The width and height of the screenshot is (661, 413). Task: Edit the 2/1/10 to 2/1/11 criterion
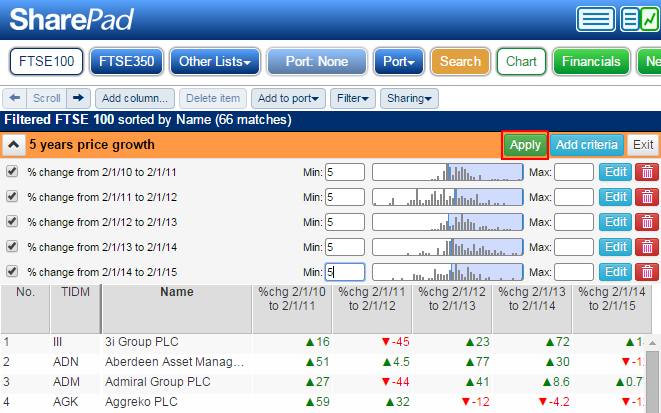click(x=615, y=172)
